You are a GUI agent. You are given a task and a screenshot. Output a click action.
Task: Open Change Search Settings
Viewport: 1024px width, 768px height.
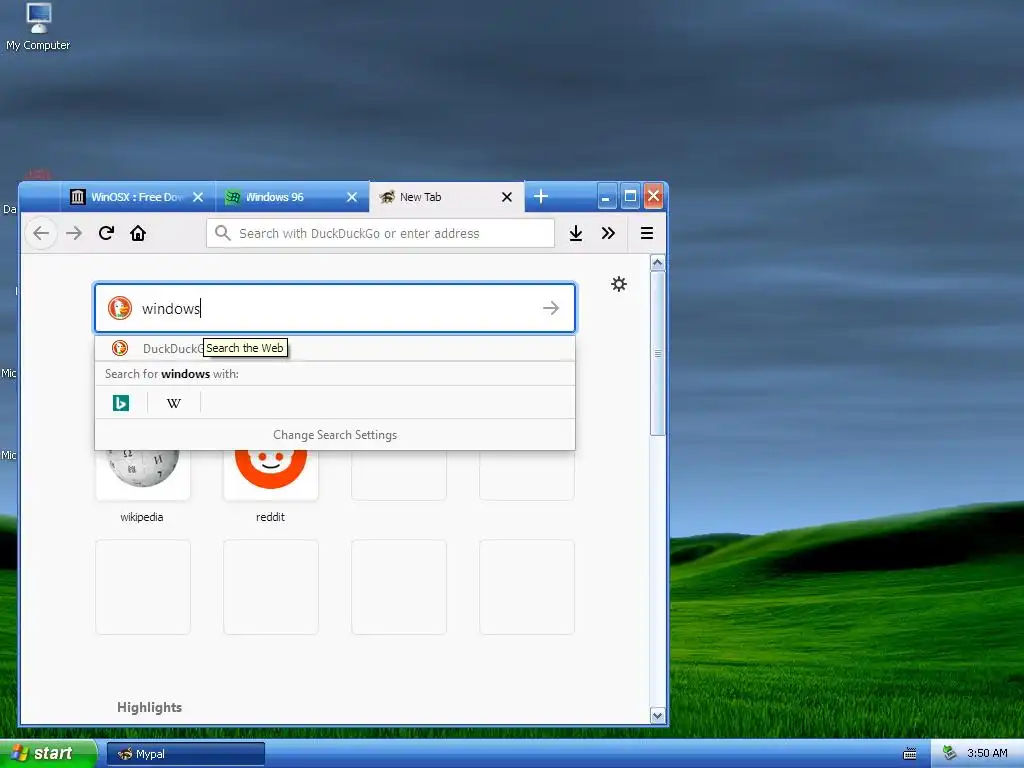[335, 435]
